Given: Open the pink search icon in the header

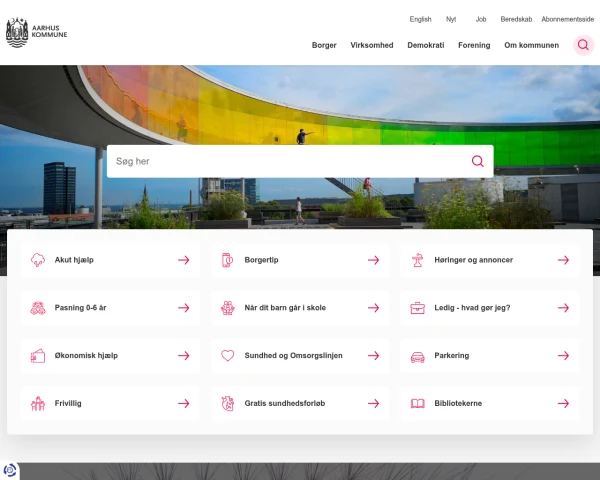Looking at the screenshot, I should pyautogui.click(x=583, y=45).
